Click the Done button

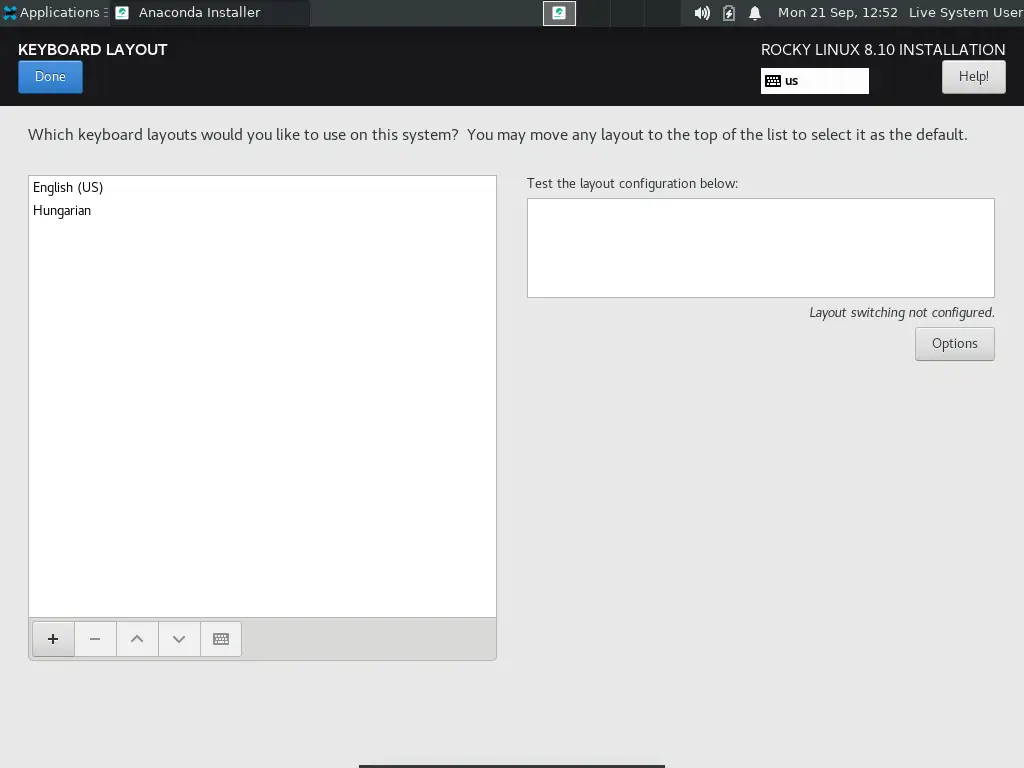click(x=50, y=76)
